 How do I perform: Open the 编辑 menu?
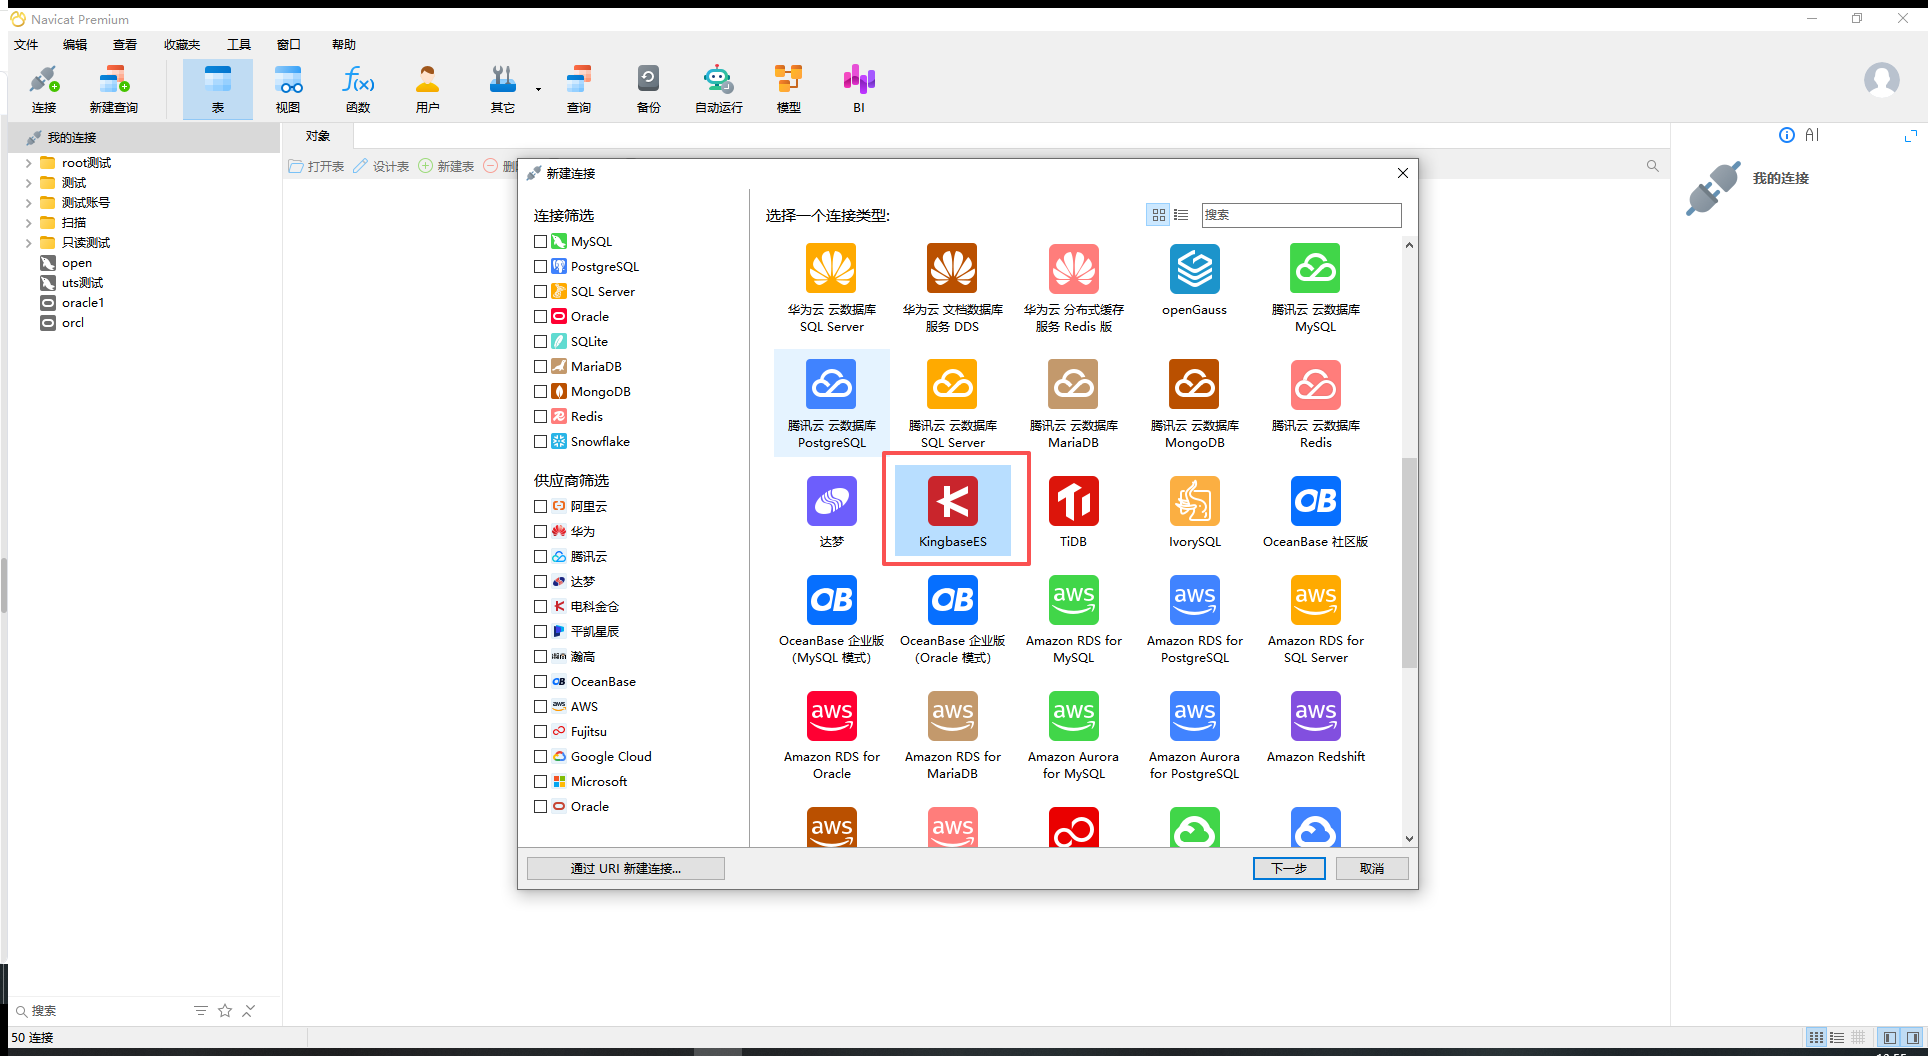point(75,44)
